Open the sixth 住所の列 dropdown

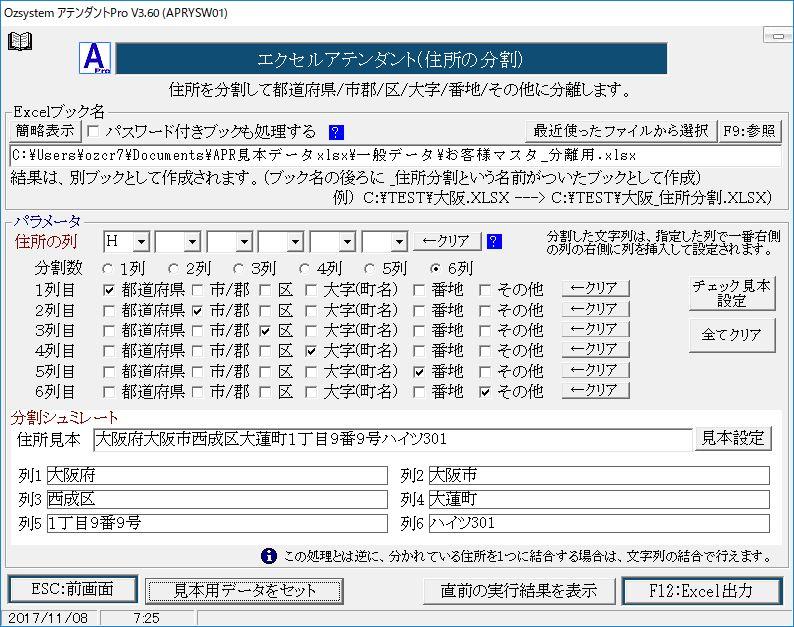(400, 242)
